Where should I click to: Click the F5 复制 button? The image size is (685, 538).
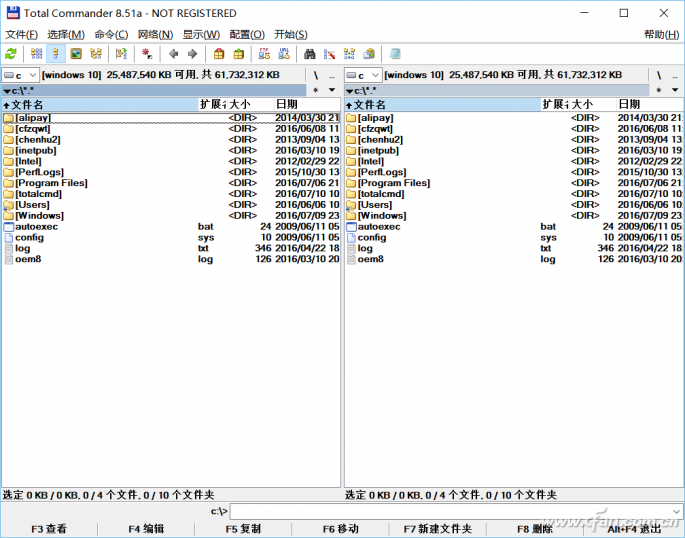[x=243, y=529]
